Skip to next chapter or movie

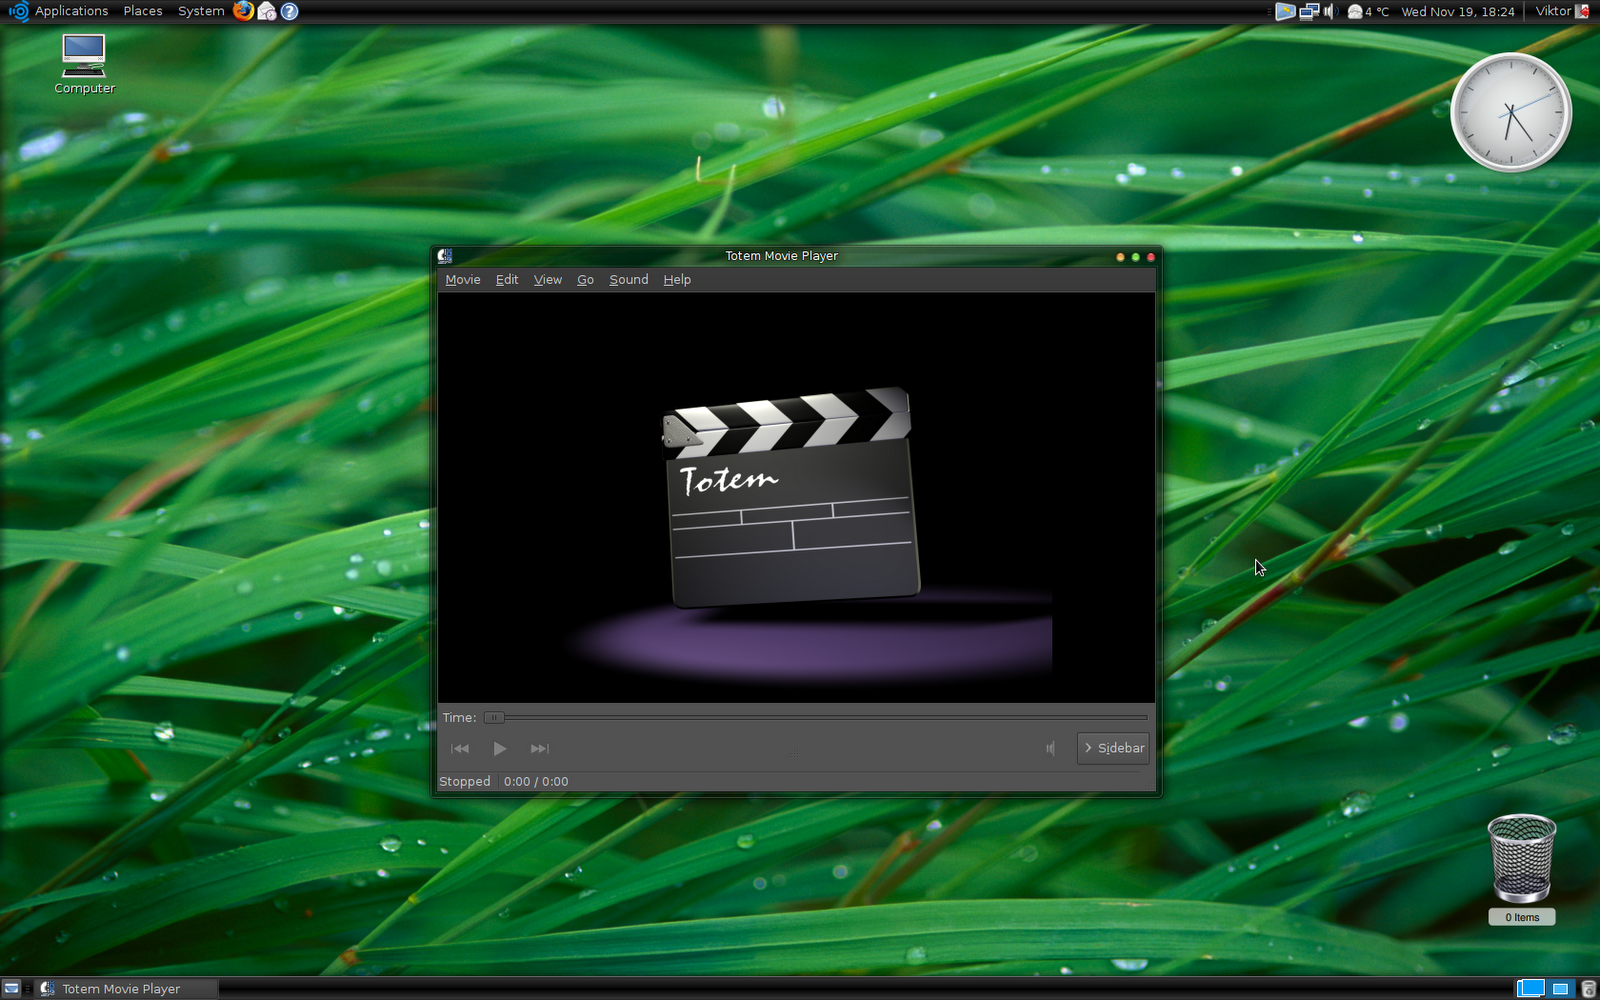point(540,748)
